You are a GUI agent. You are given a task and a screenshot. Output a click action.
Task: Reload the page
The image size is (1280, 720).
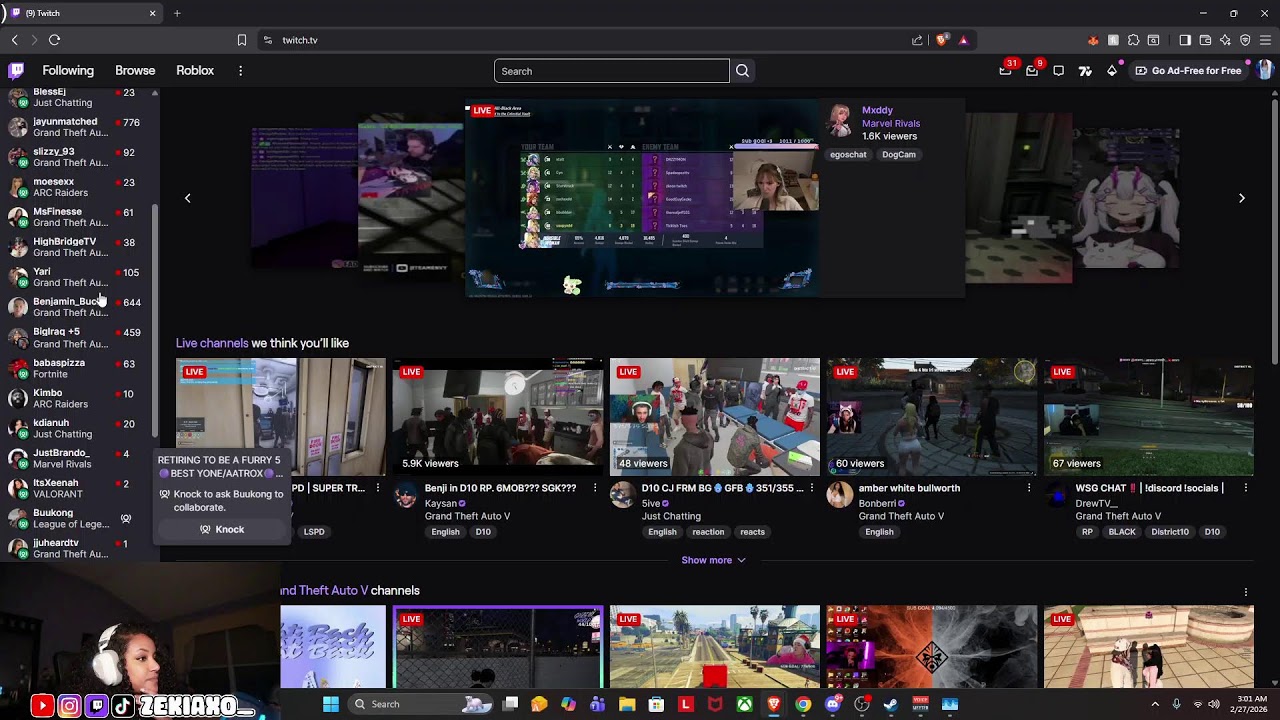coord(54,40)
